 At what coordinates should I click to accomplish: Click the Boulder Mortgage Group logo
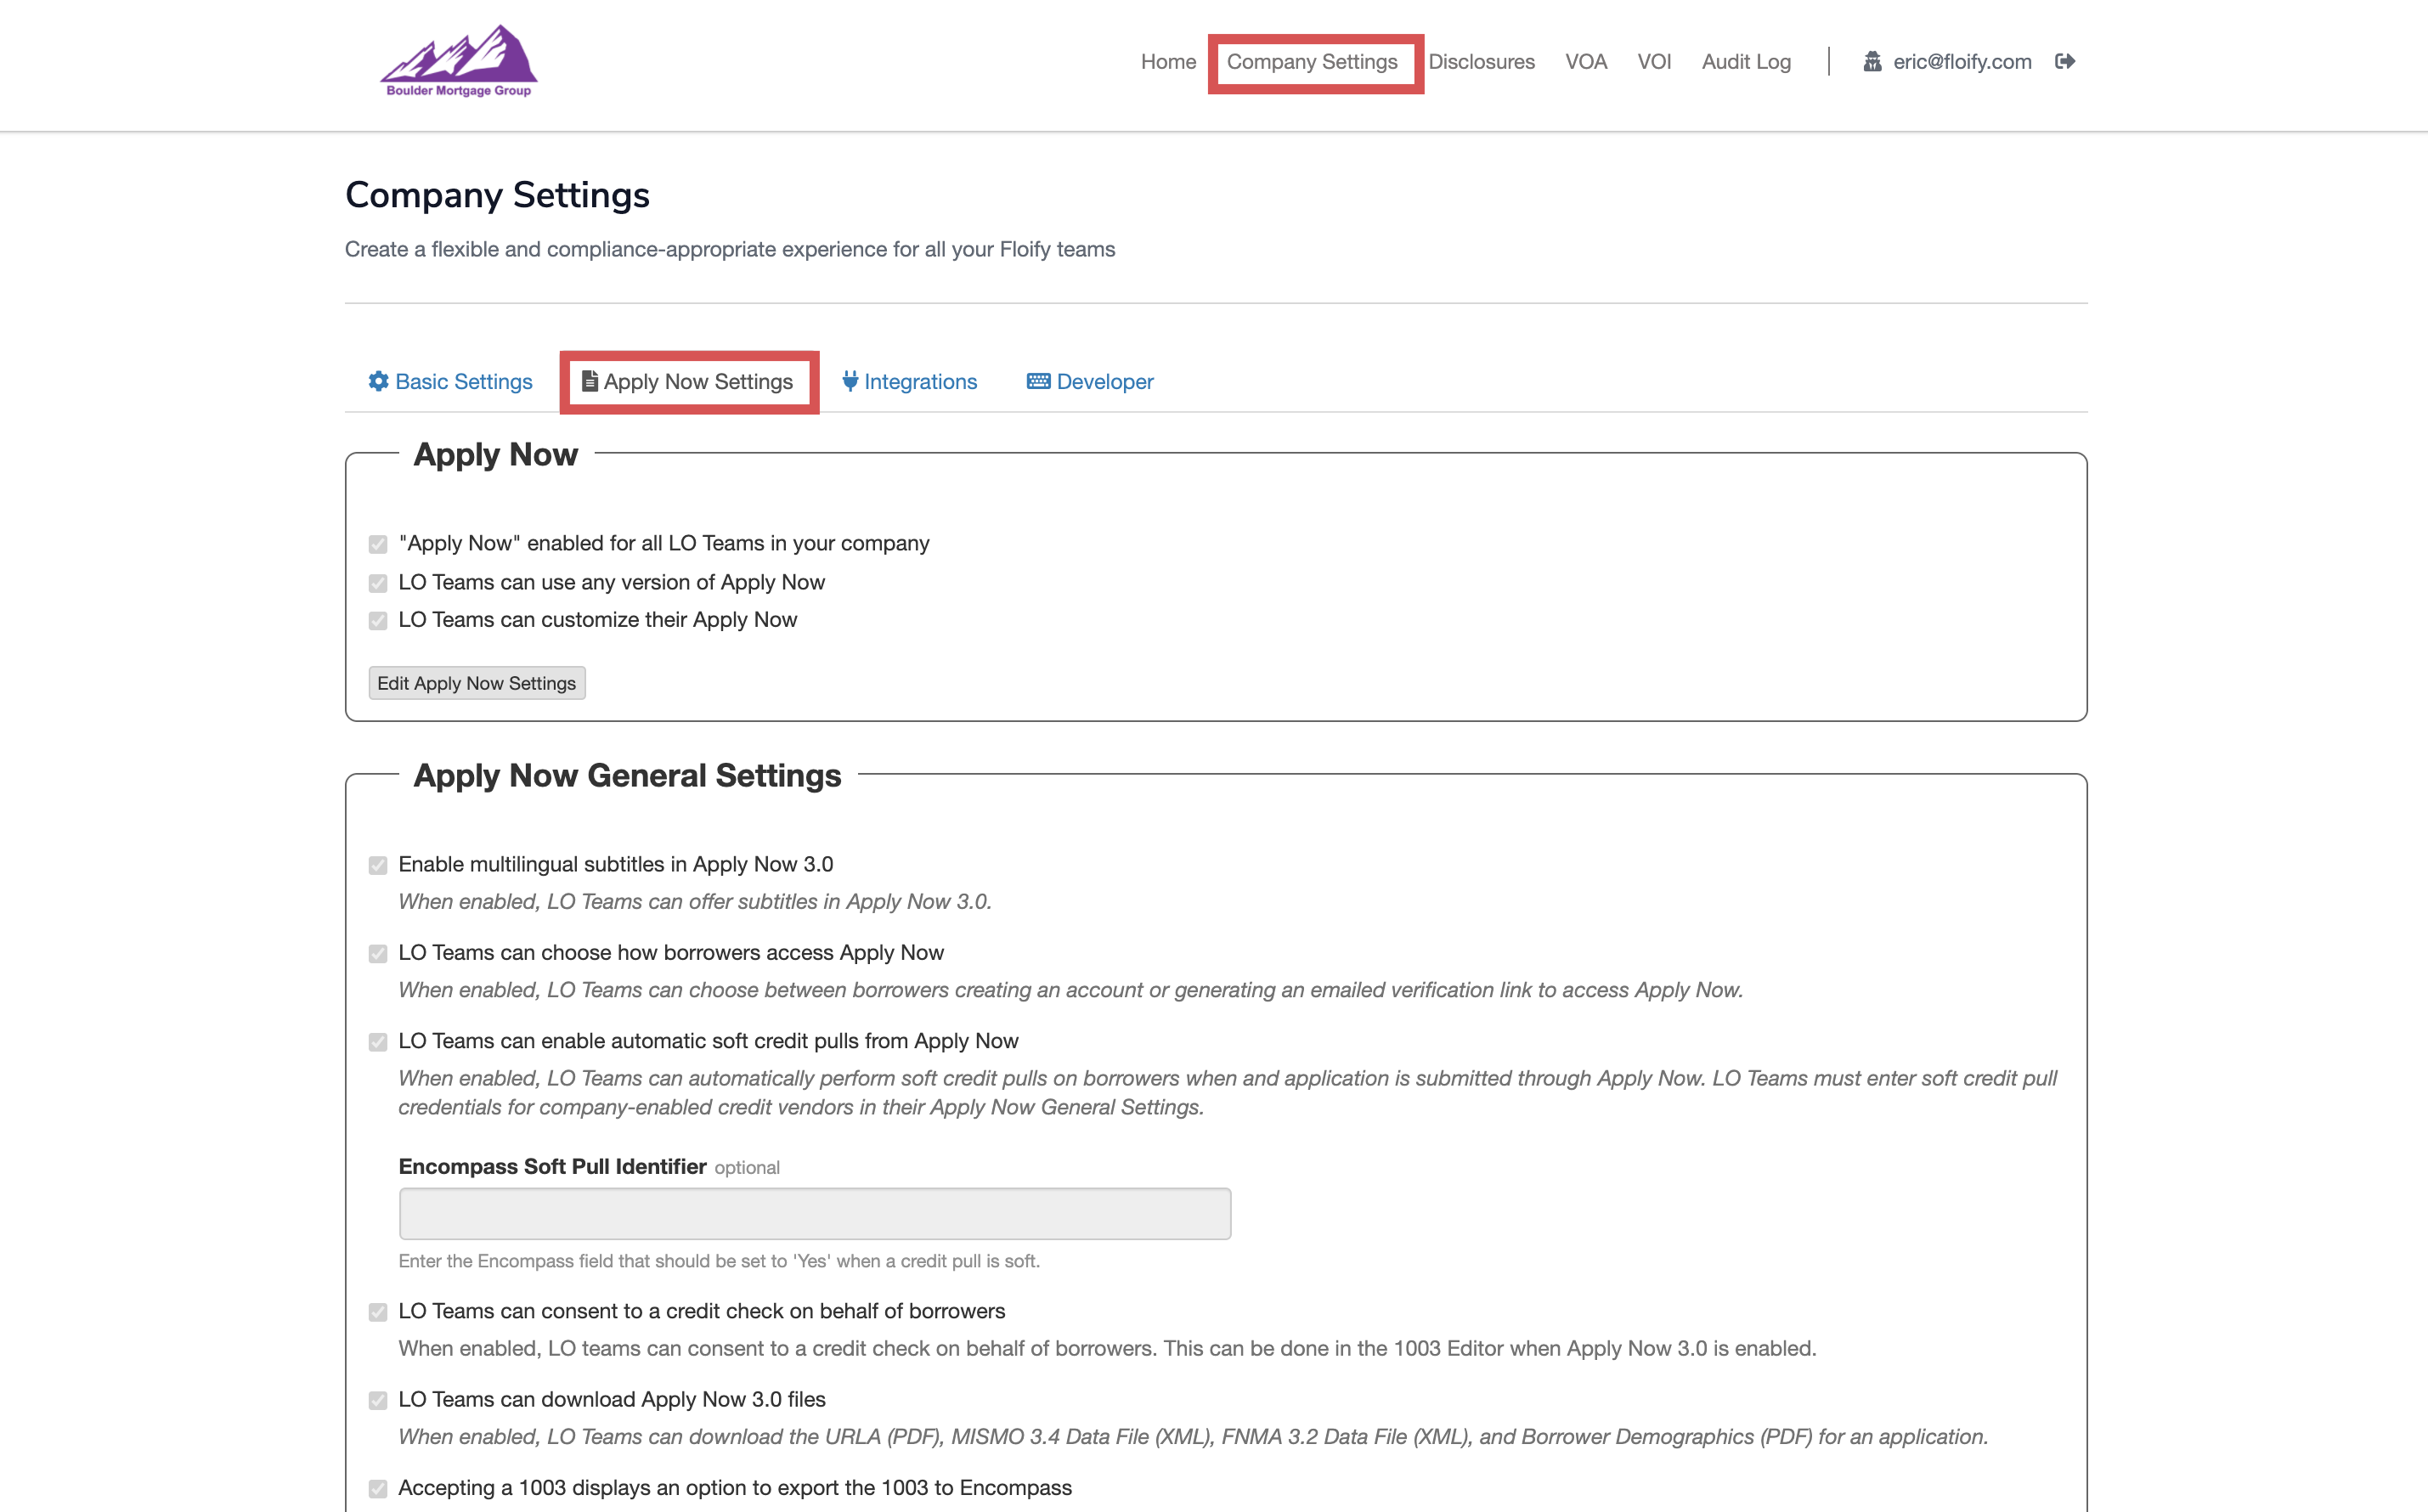459,61
